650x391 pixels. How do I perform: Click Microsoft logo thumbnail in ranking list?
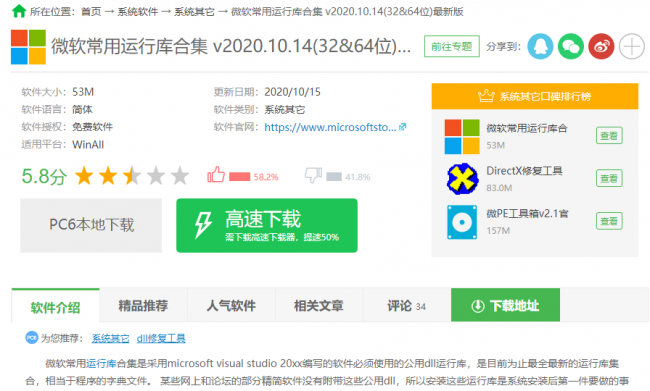462,136
